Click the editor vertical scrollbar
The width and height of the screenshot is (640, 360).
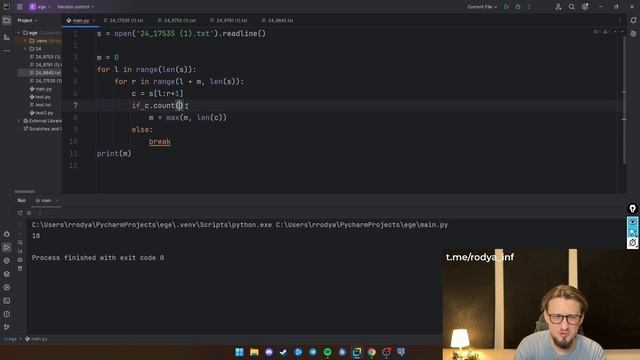[x=624, y=100]
